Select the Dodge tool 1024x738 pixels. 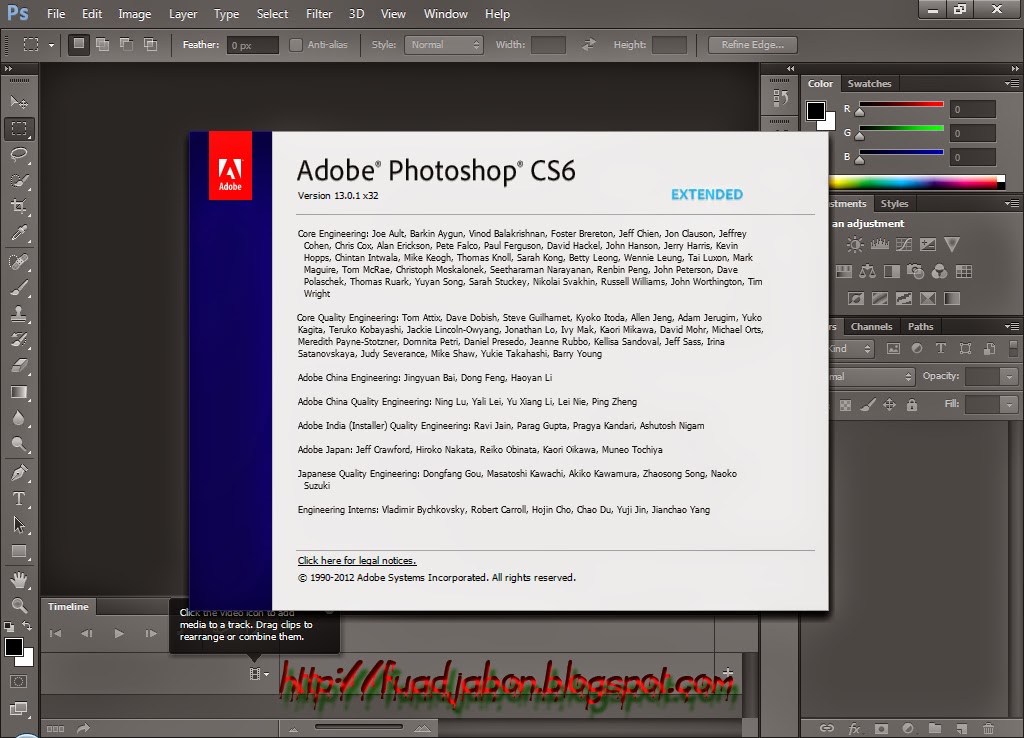point(19,445)
